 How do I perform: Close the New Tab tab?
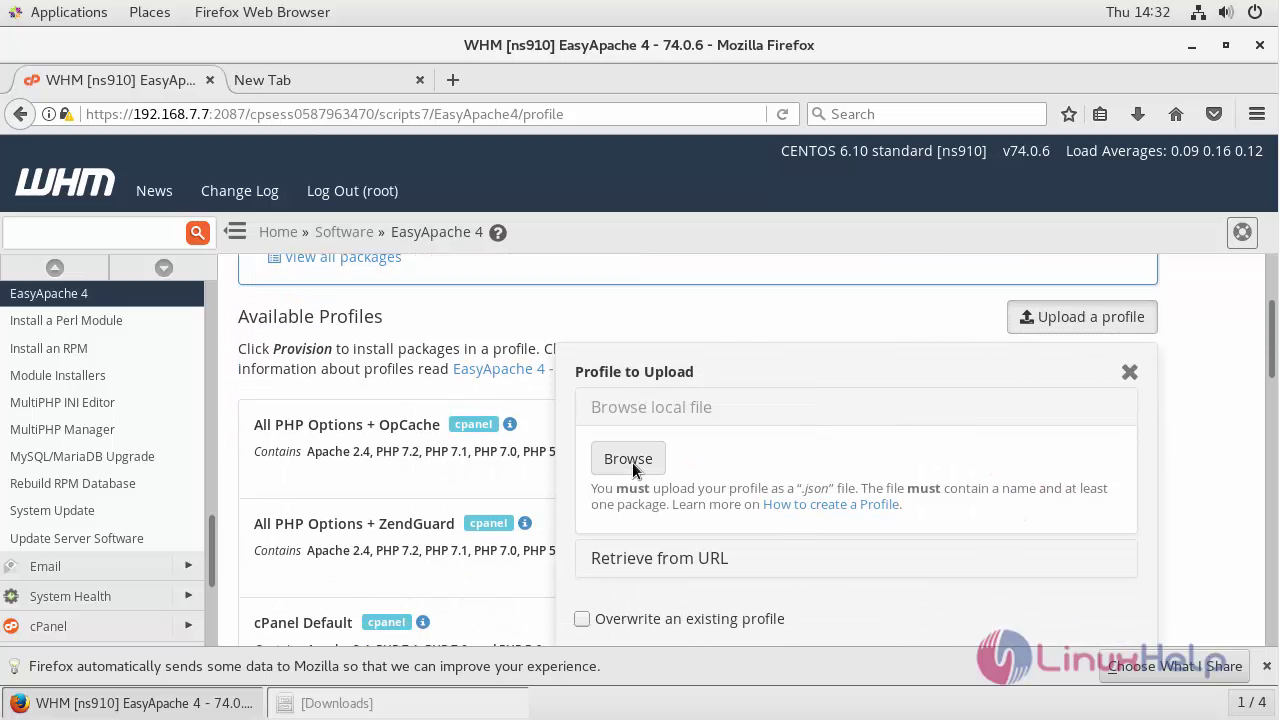point(420,80)
